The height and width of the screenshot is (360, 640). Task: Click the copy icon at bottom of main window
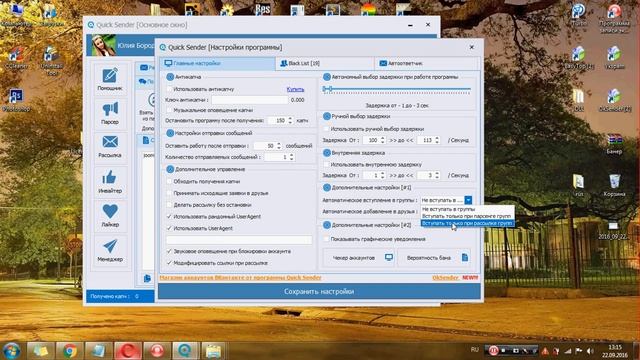(x=147, y=278)
